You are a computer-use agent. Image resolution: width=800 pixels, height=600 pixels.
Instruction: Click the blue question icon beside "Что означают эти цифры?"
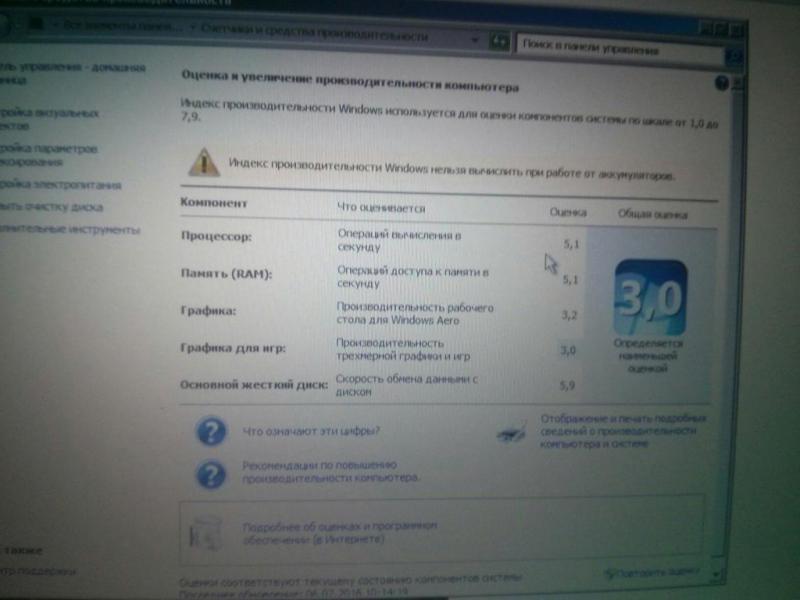(x=210, y=432)
